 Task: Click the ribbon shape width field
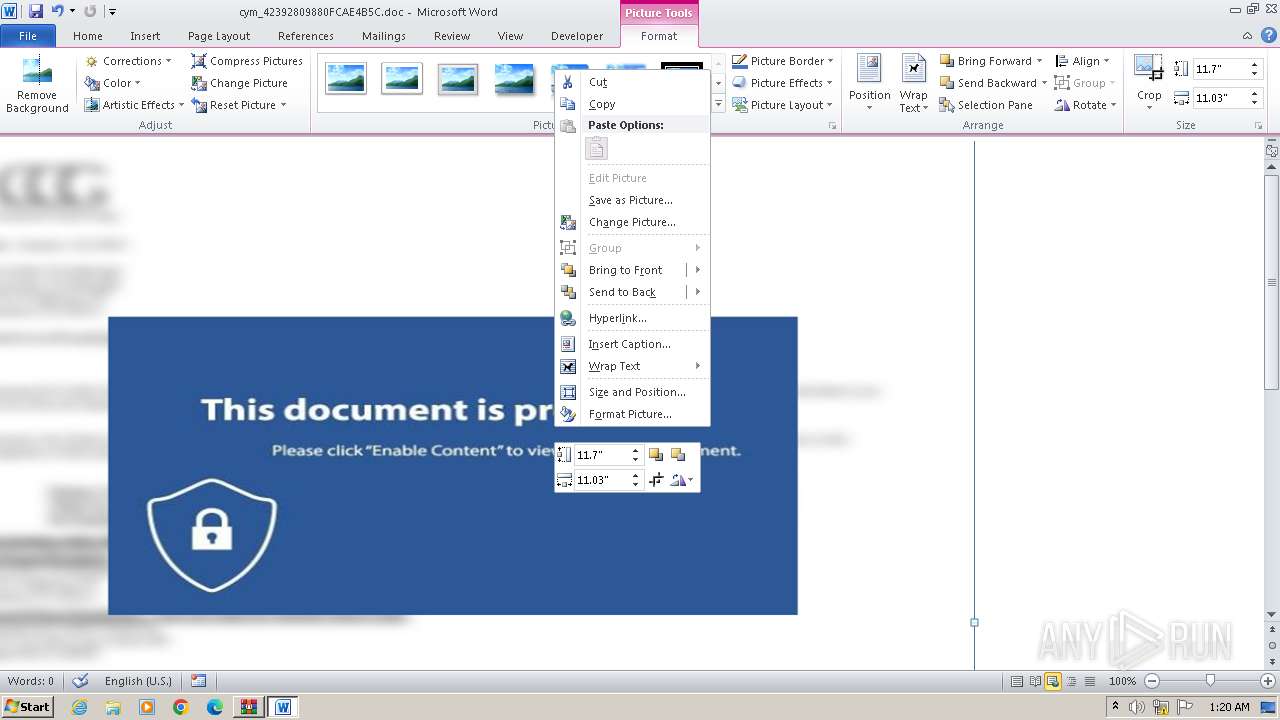click(x=1220, y=98)
